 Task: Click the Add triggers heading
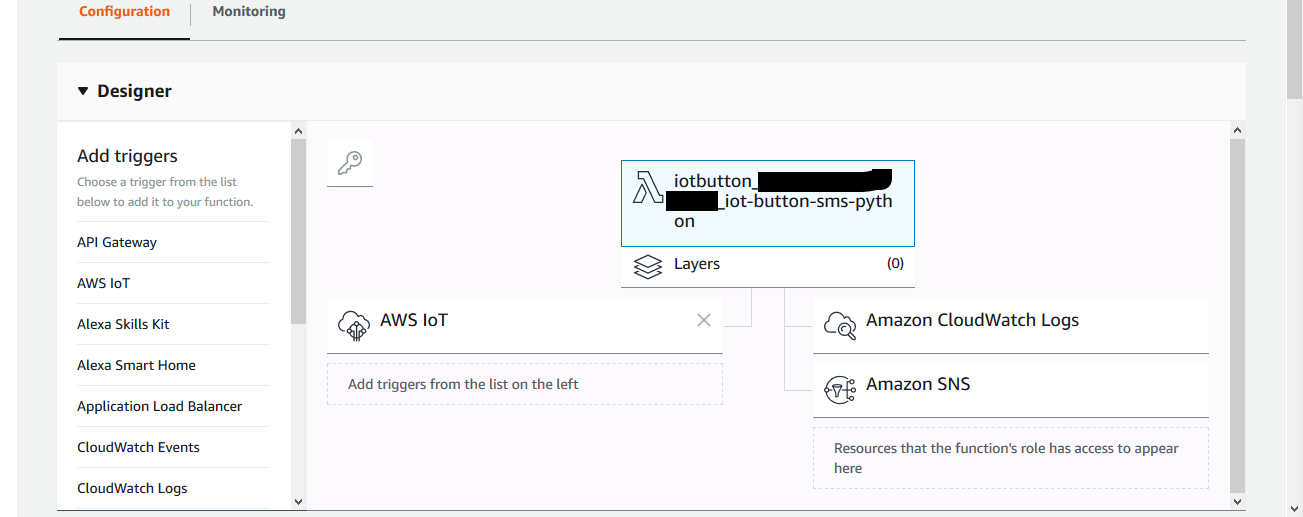click(x=127, y=156)
